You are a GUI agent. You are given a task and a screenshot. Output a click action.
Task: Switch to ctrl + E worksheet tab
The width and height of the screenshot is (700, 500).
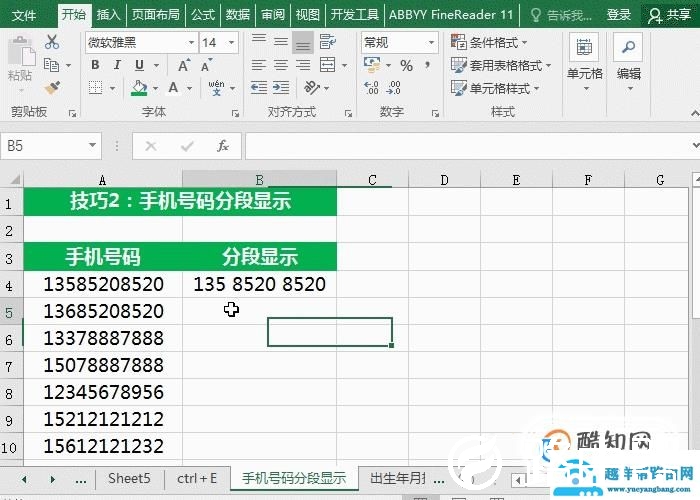click(197, 478)
